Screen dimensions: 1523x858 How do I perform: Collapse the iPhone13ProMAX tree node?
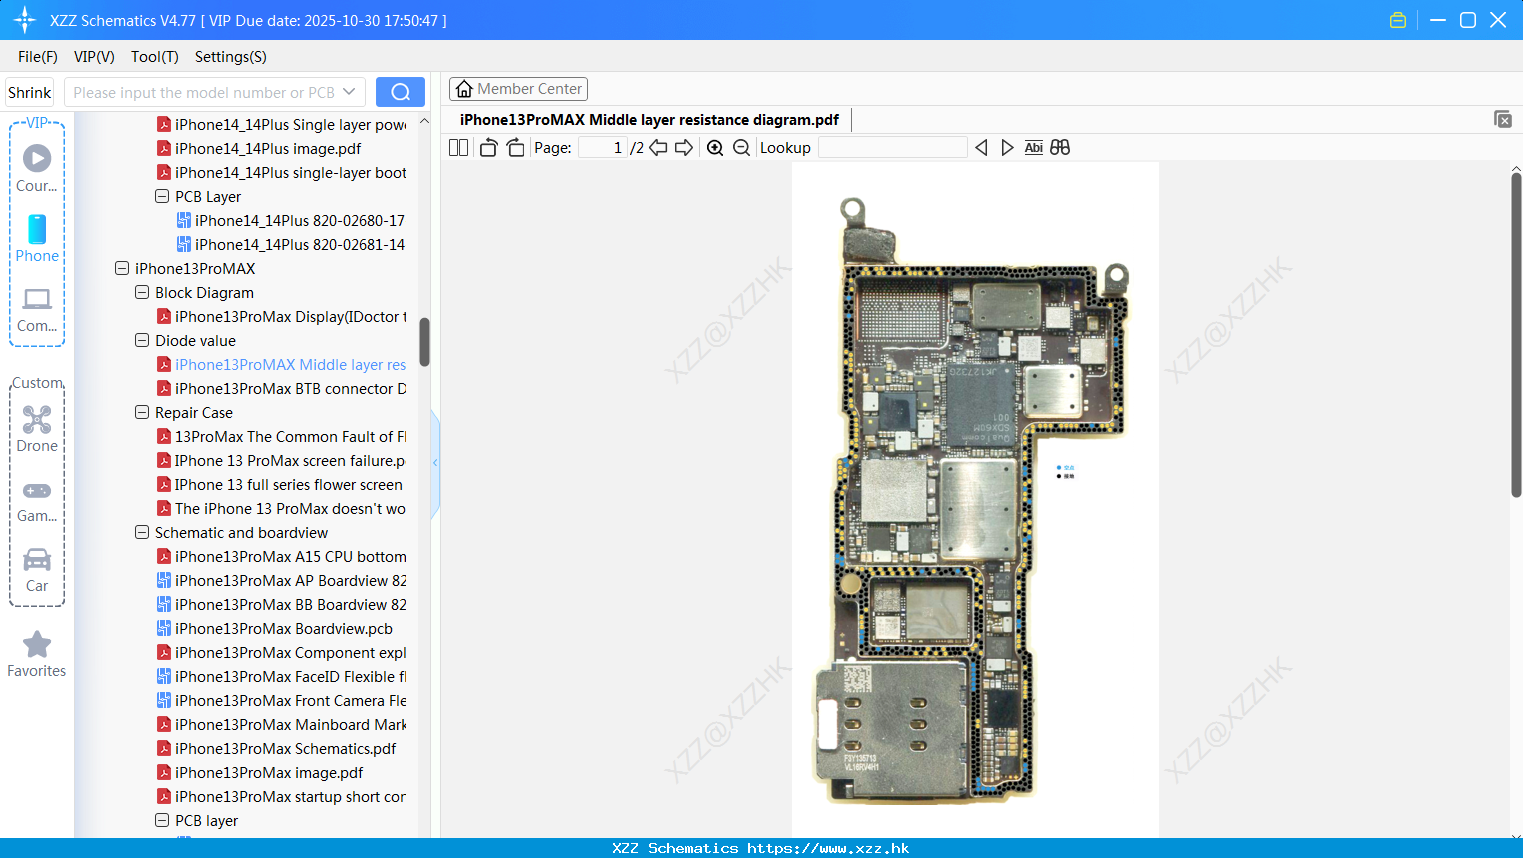click(122, 268)
